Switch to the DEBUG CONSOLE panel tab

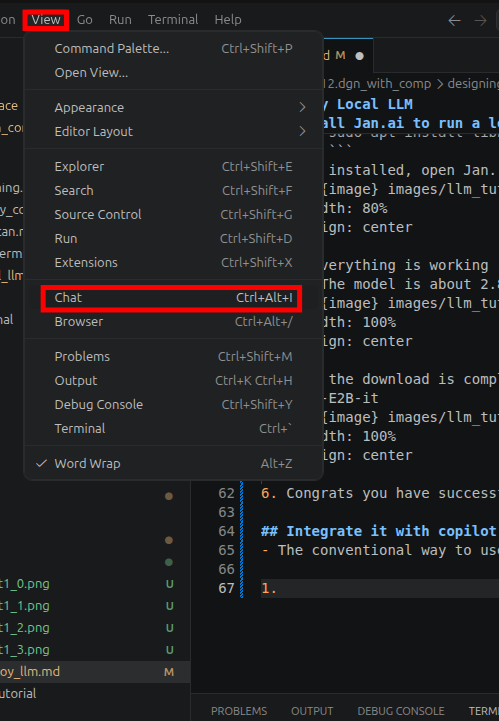(x=401, y=711)
